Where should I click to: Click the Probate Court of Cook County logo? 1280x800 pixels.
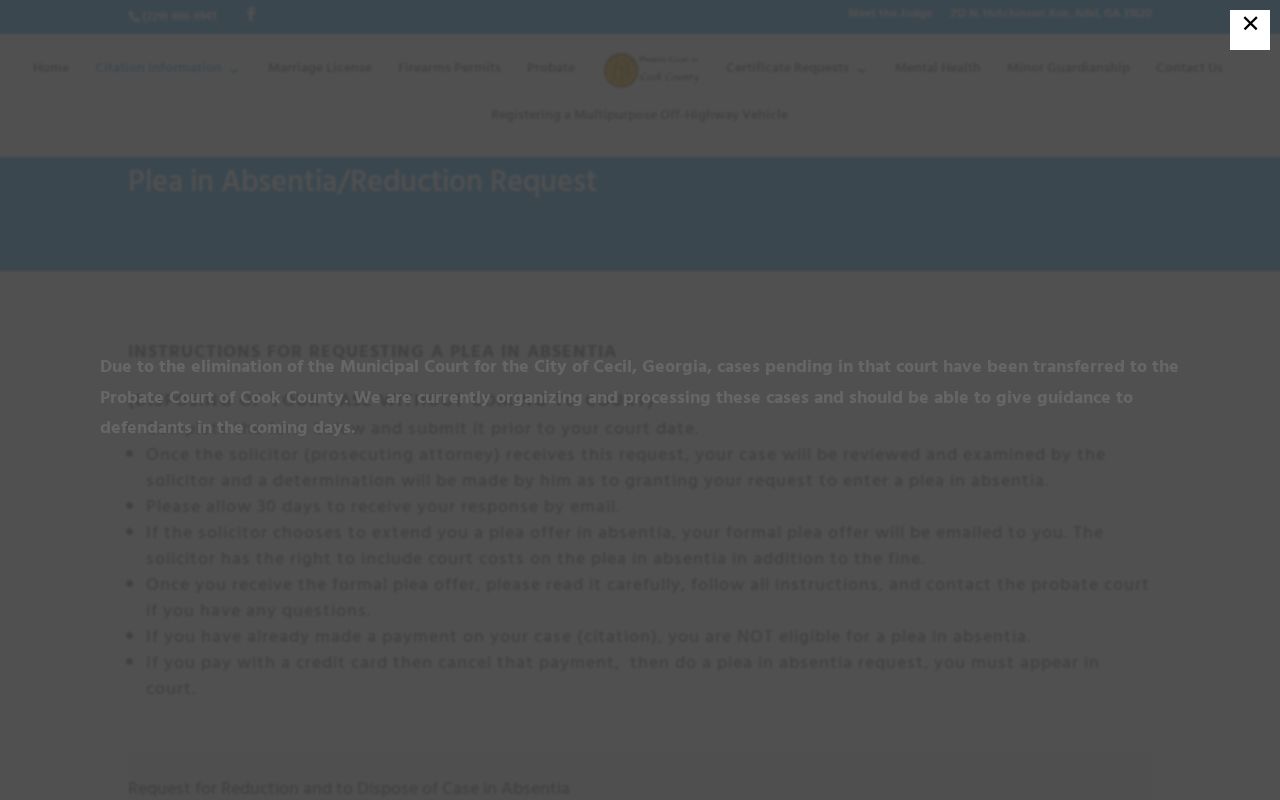click(651, 69)
